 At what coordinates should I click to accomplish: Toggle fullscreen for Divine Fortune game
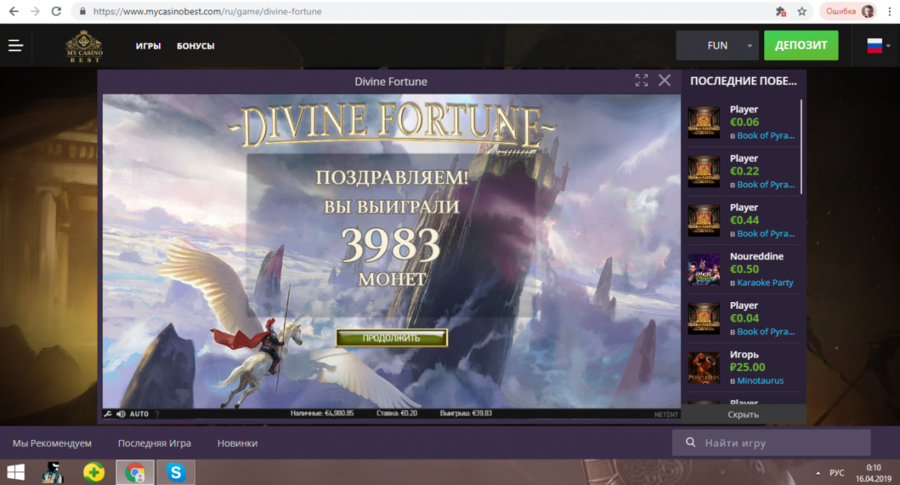pyautogui.click(x=642, y=81)
